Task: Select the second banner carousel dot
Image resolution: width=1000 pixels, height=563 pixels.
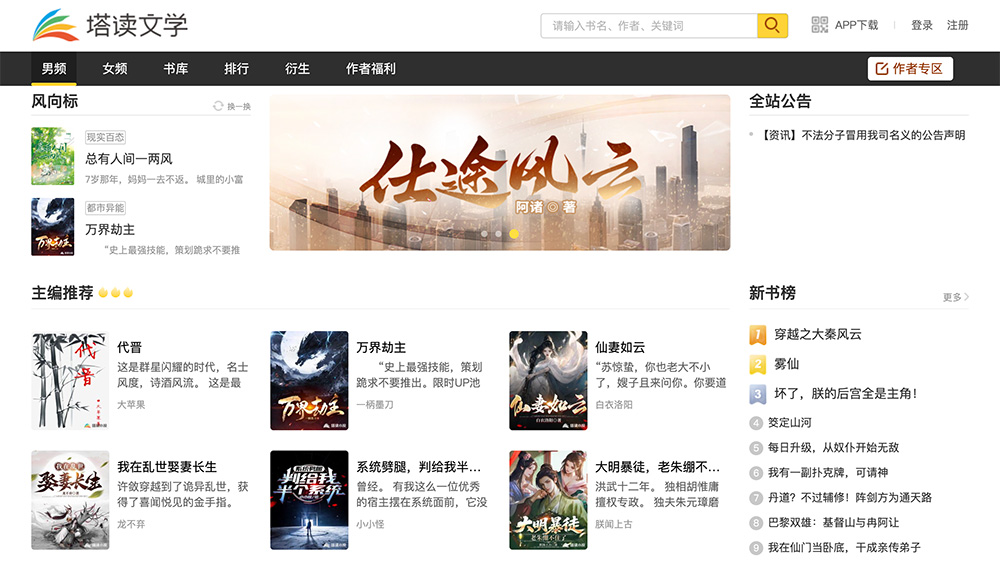Action: pyautogui.click(x=499, y=234)
